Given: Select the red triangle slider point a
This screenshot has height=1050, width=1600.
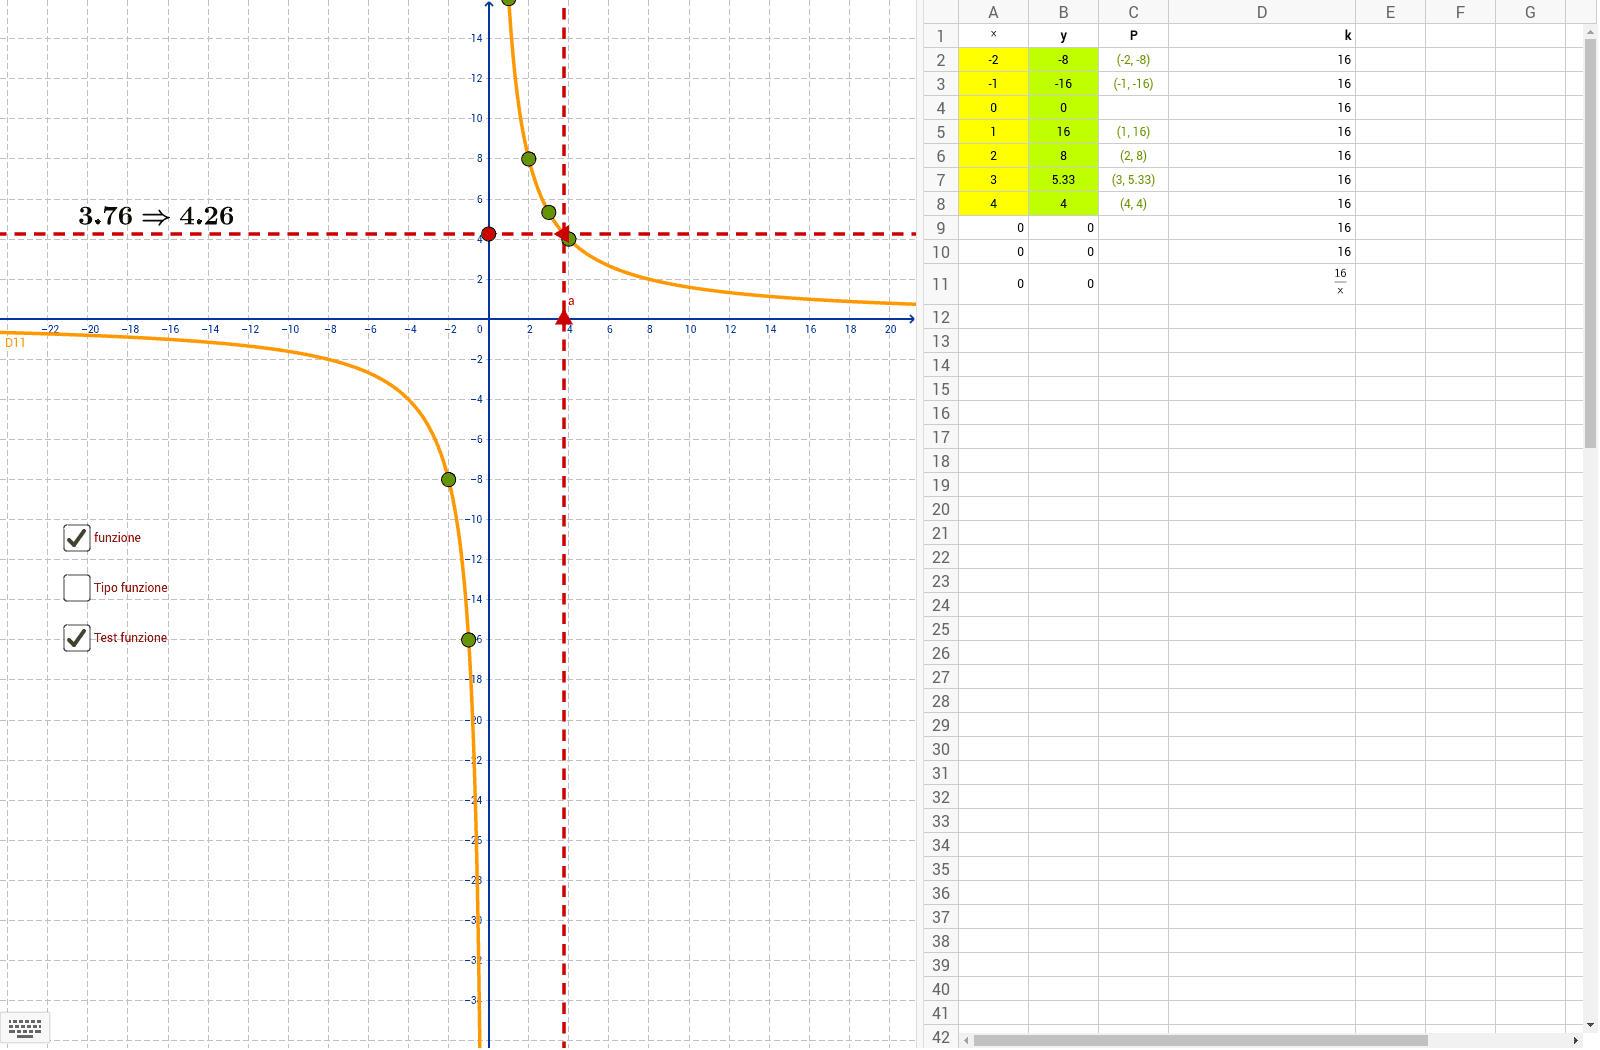Looking at the screenshot, I should (564, 317).
